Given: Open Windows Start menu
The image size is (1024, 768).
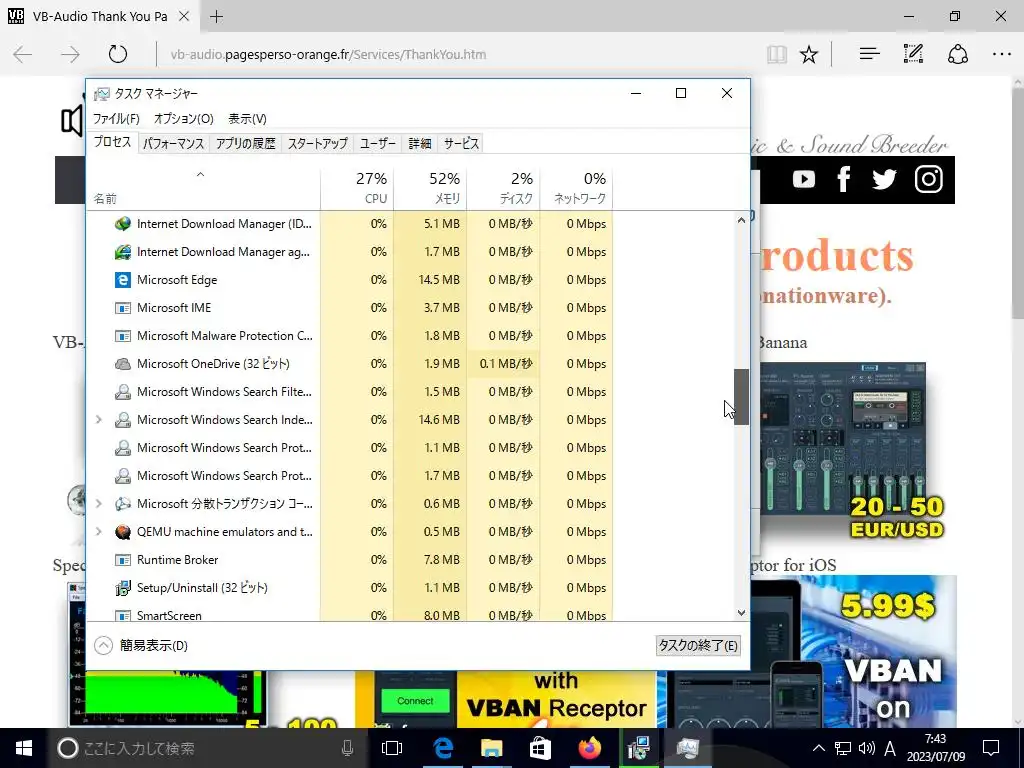Looking at the screenshot, I should pyautogui.click(x=24, y=748).
